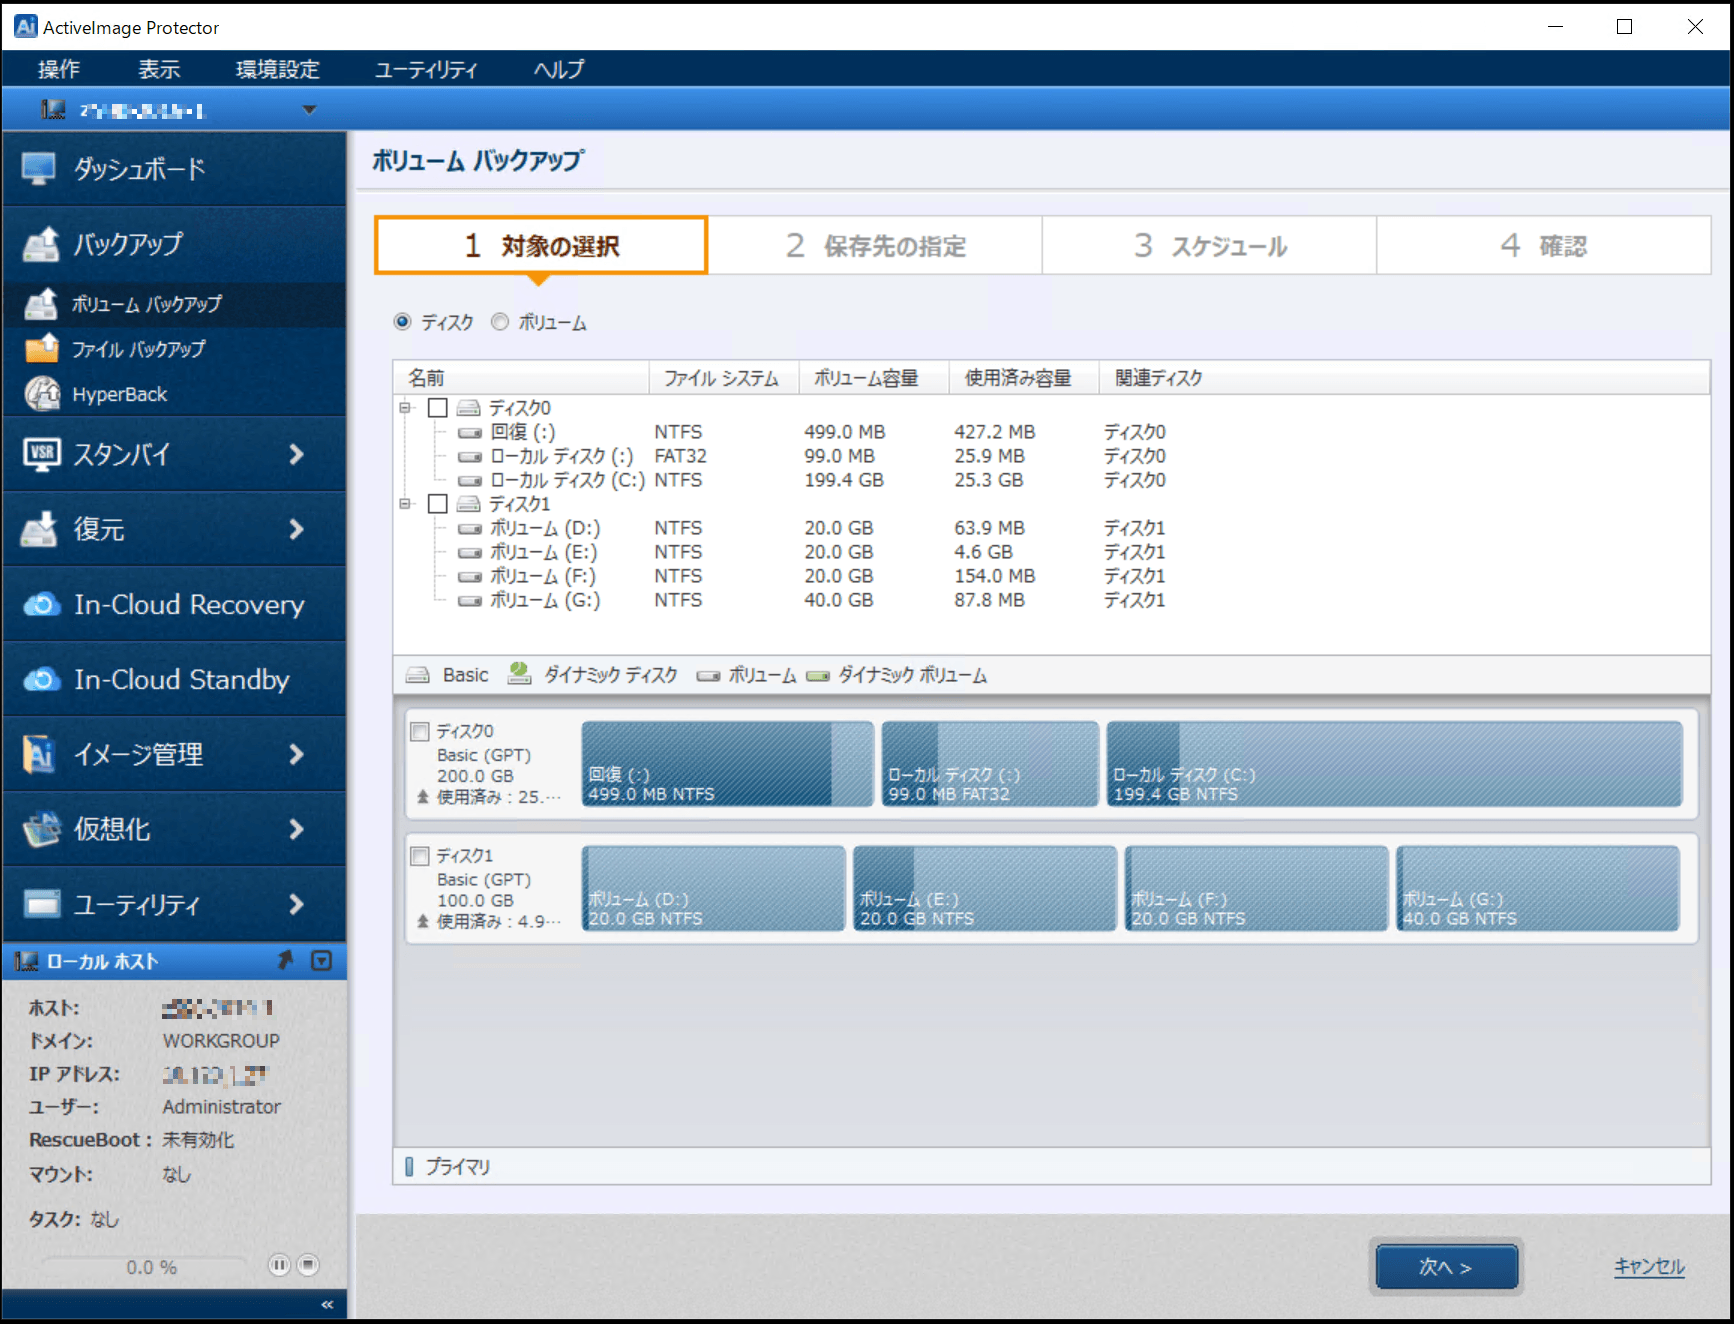This screenshot has width=1734, height=1324.
Task: Click the 次へ button
Action: pyautogui.click(x=1446, y=1267)
